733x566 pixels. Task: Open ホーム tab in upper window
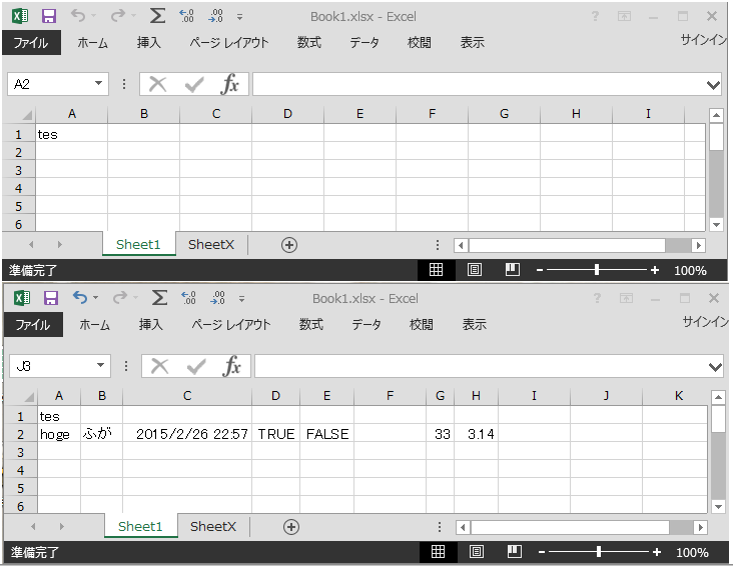[93, 43]
